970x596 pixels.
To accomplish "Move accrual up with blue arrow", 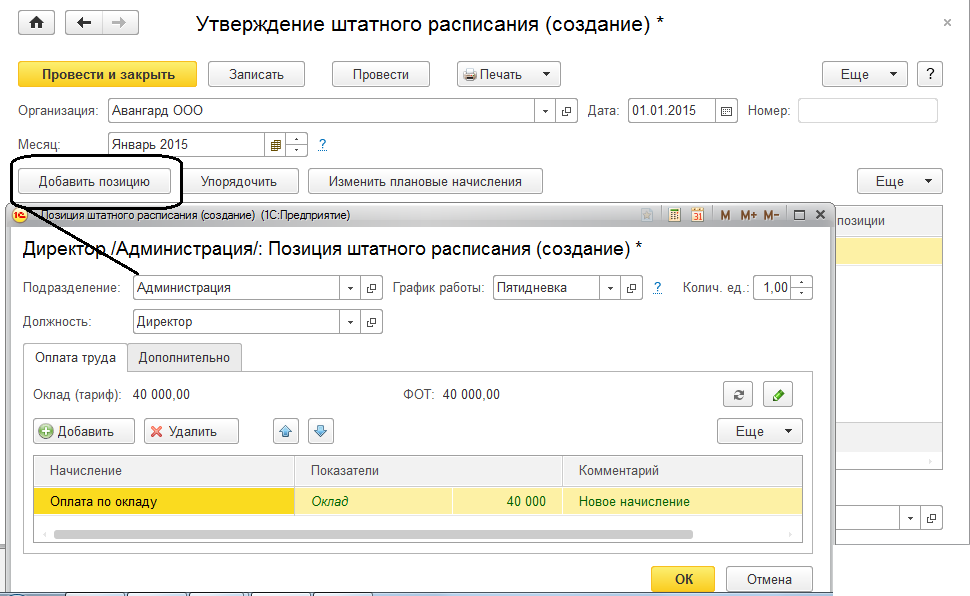I will (x=286, y=431).
